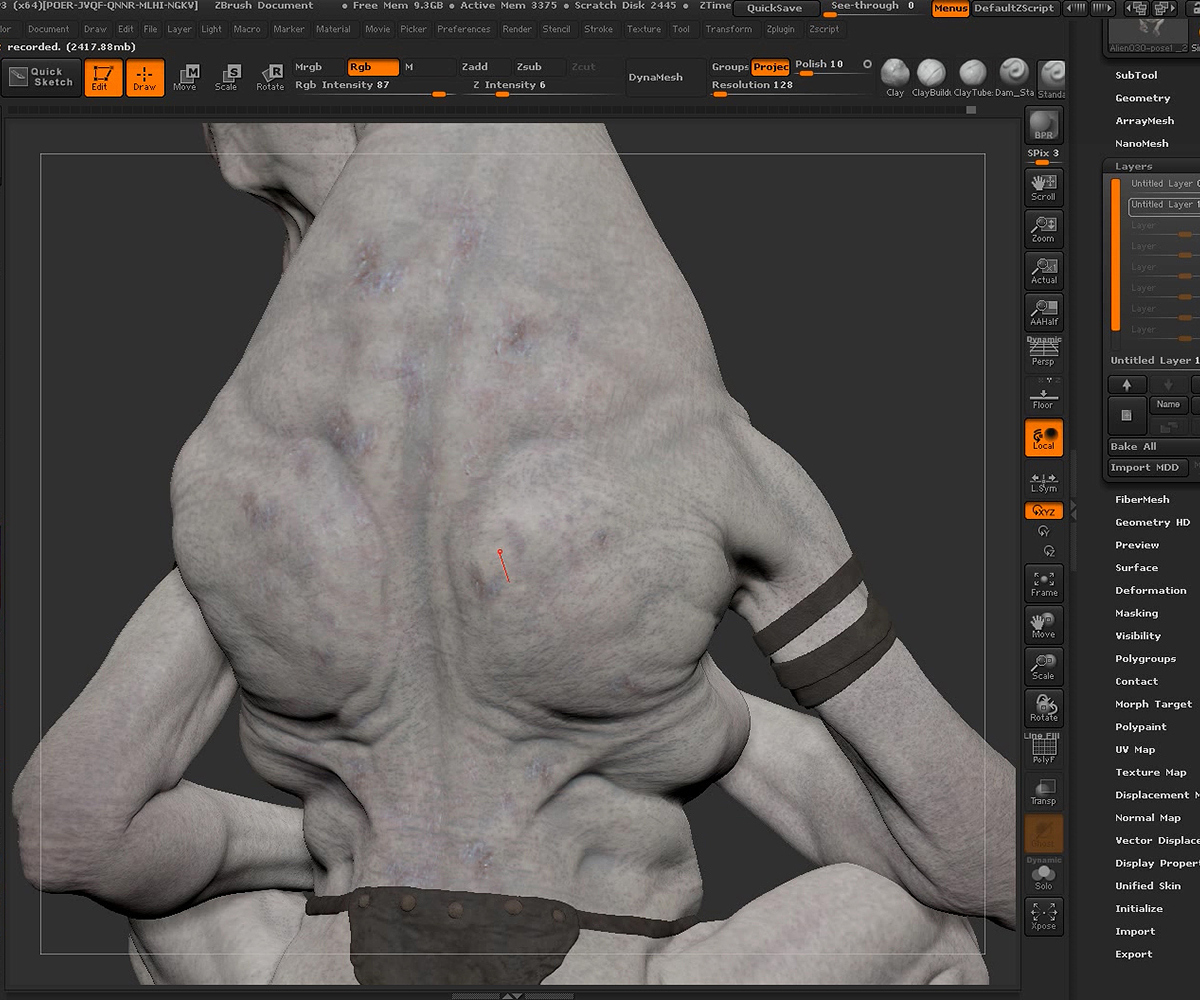This screenshot has height=1000, width=1200.
Task: Switch to Scale transform mode in the top shelf
Action: tap(227, 77)
